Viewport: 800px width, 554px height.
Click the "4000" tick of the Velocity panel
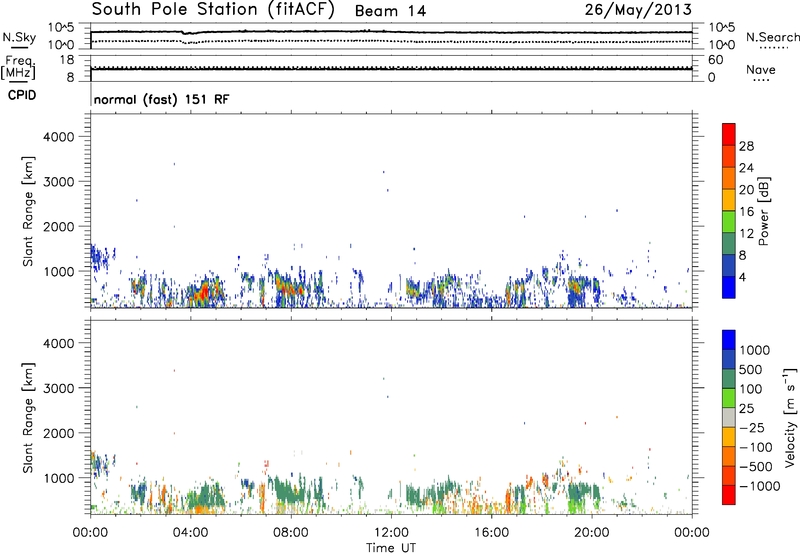coord(58,343)
